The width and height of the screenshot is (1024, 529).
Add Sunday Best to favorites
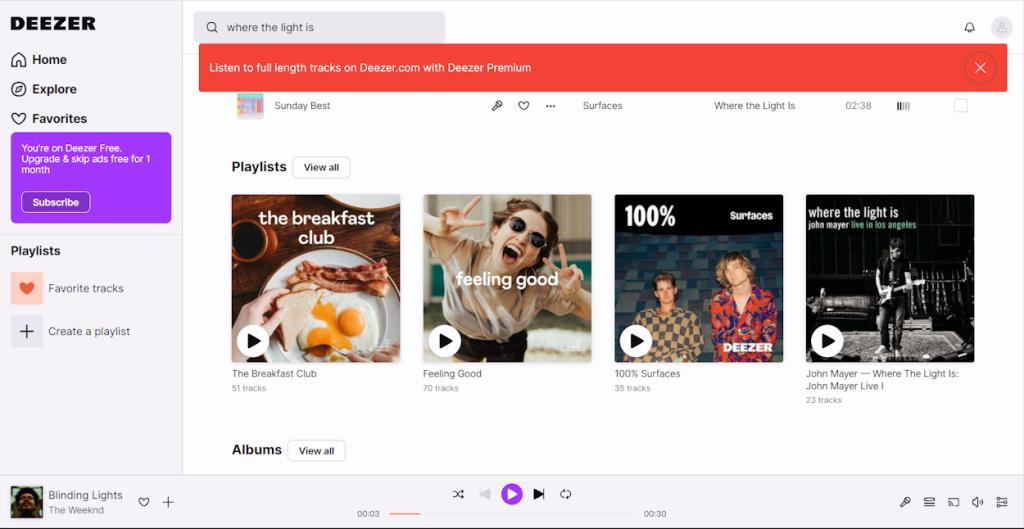[524, 106]
